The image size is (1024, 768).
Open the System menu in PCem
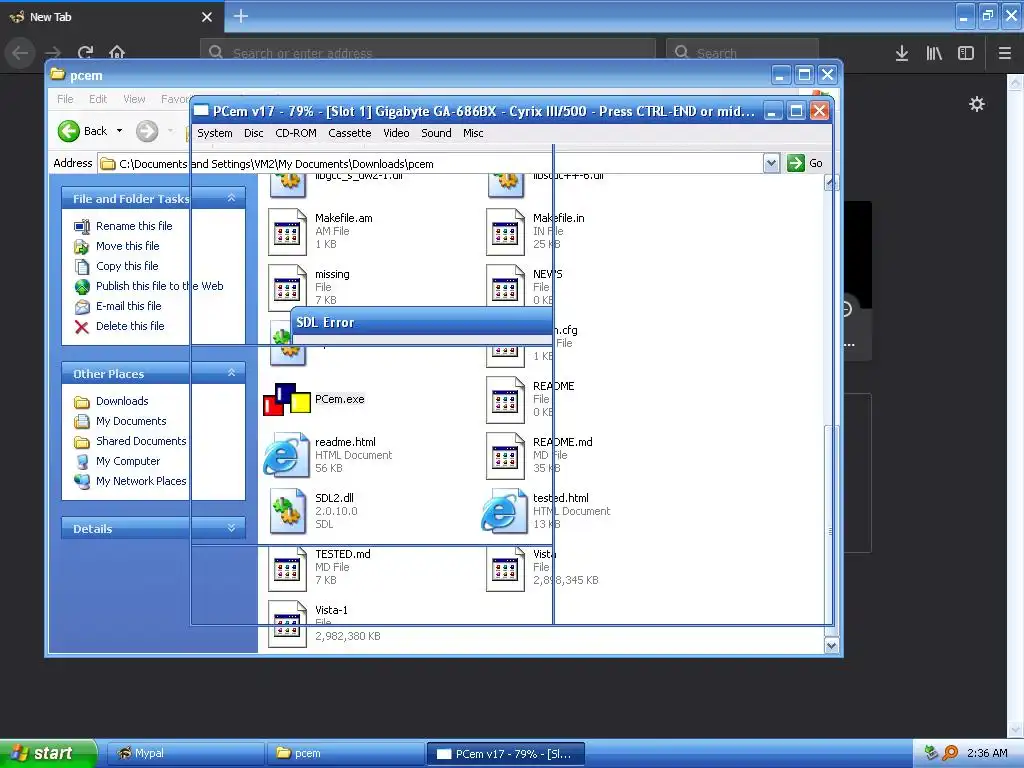click(214, 133)
